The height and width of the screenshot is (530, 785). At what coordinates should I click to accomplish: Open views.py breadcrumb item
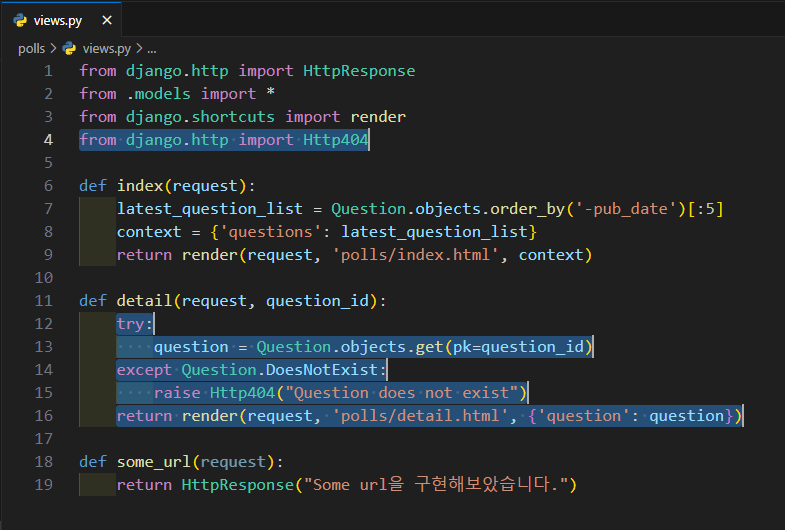(x=107, y=49)
